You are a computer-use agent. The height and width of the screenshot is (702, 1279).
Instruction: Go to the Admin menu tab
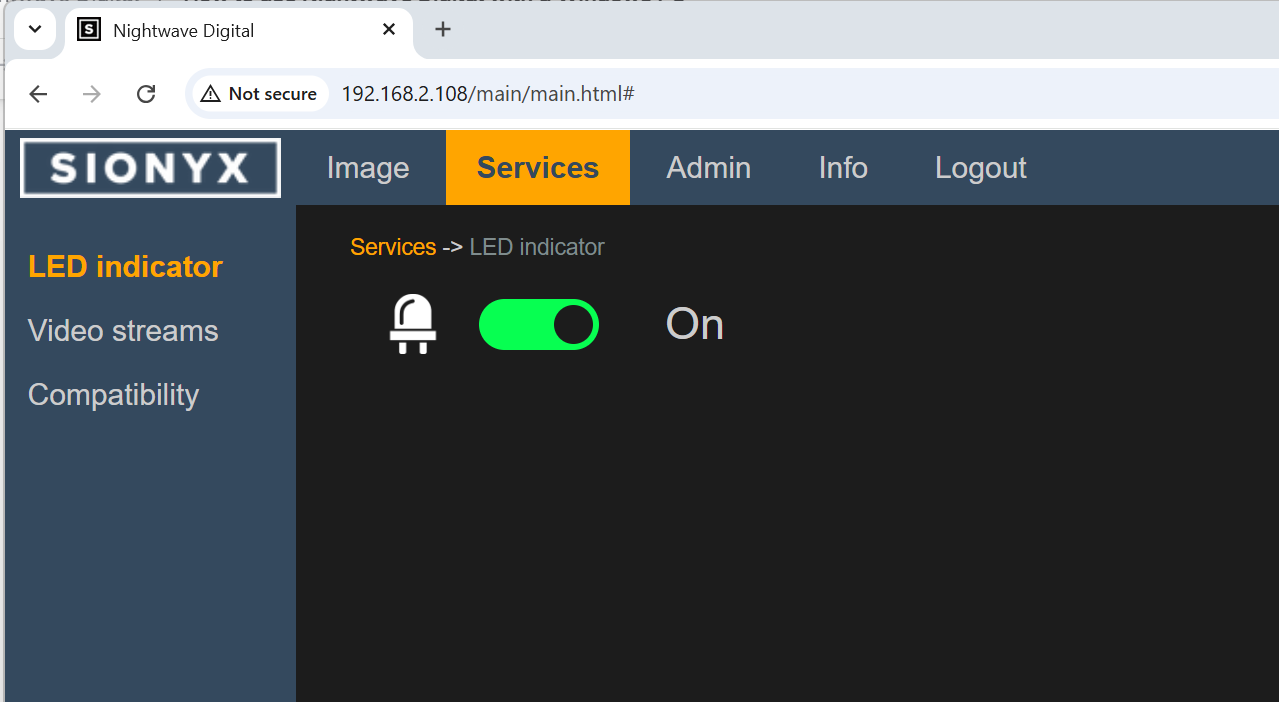tap(708, 168)
